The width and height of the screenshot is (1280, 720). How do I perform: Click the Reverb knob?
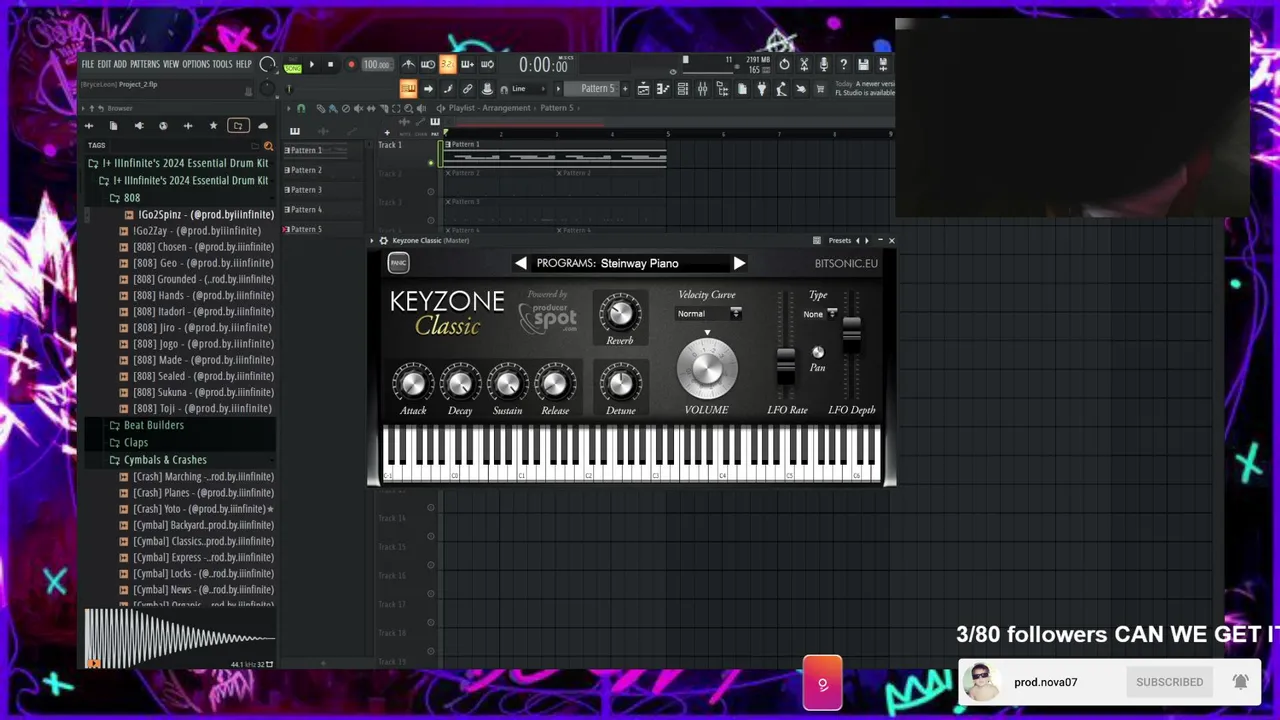point(620,314)
